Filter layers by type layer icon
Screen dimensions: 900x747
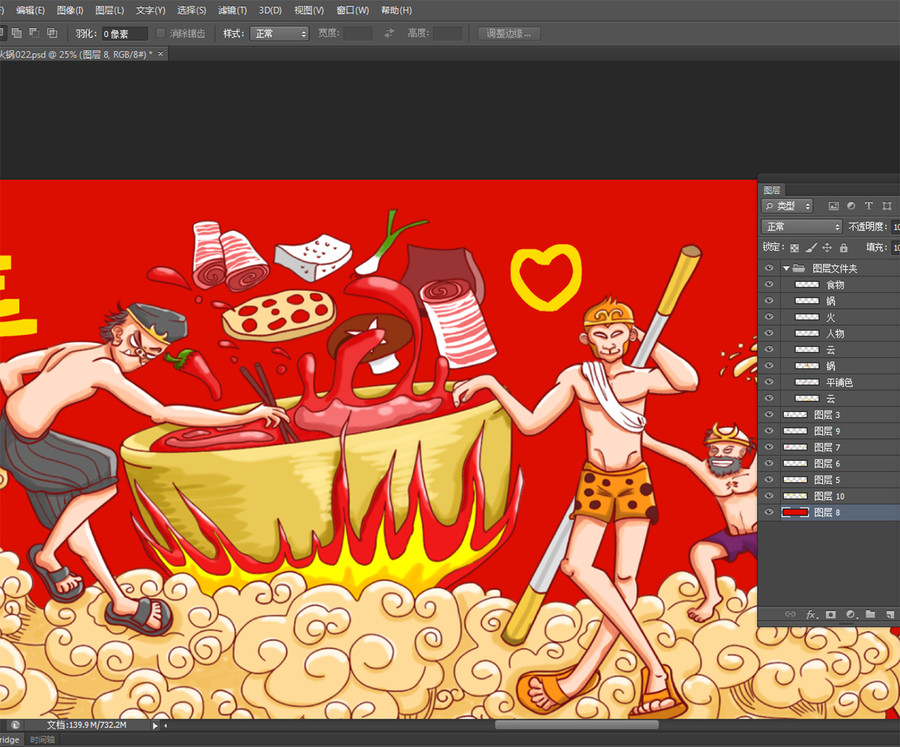(x=869, y=206)
